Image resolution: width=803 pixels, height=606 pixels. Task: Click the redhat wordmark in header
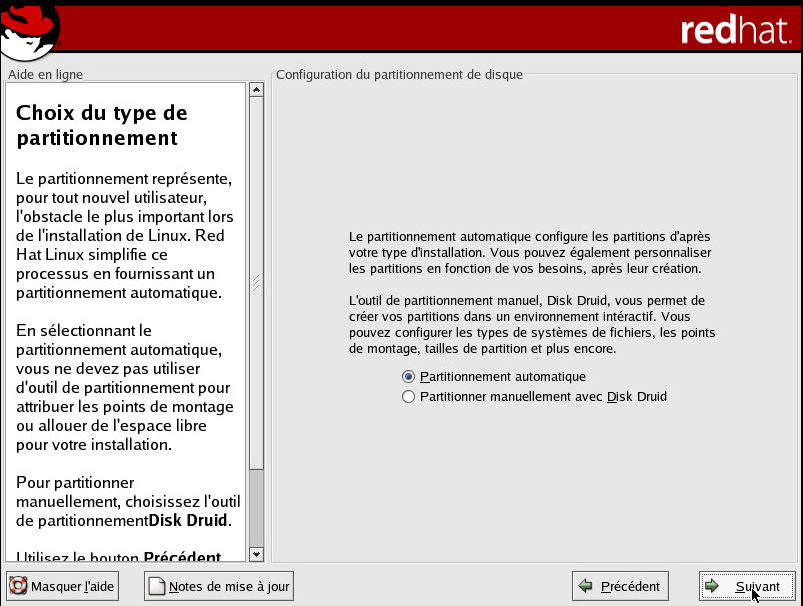(736, 30)
